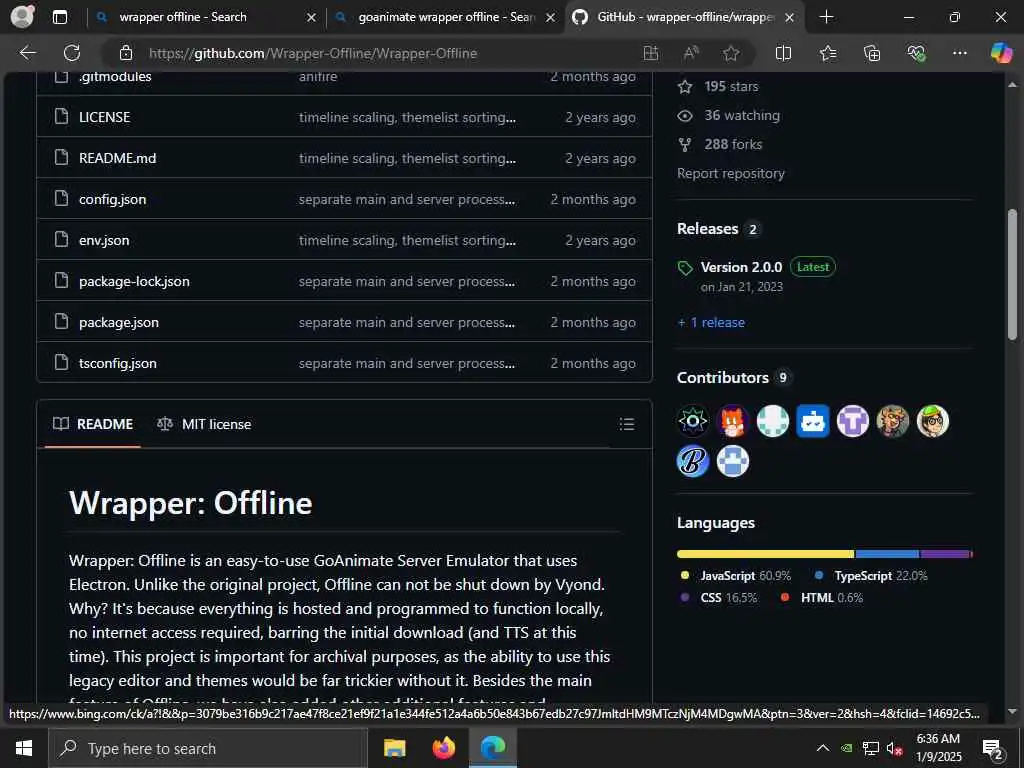1024x768 pixels.
Task: Close the 'wrapper offline - Search' tab
Action: 312,17
